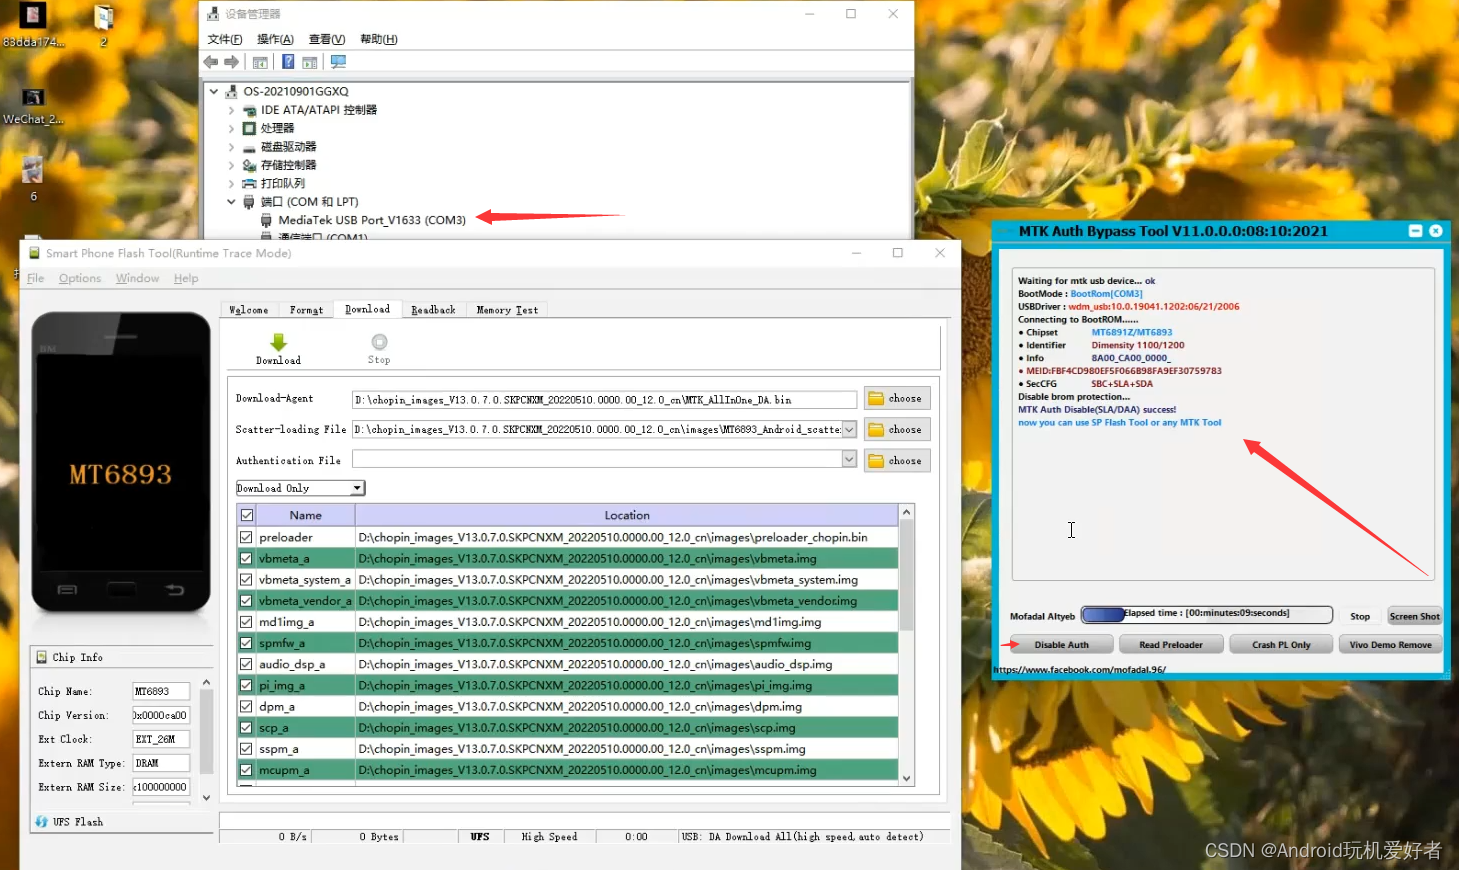Click the Screen Shot button
This screenshot has width=1459, height=870.
1414,616
